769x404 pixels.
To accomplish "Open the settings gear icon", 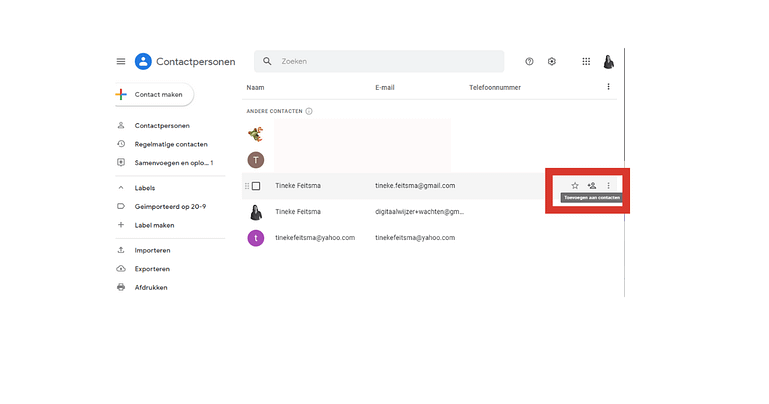I will (552, 61).
